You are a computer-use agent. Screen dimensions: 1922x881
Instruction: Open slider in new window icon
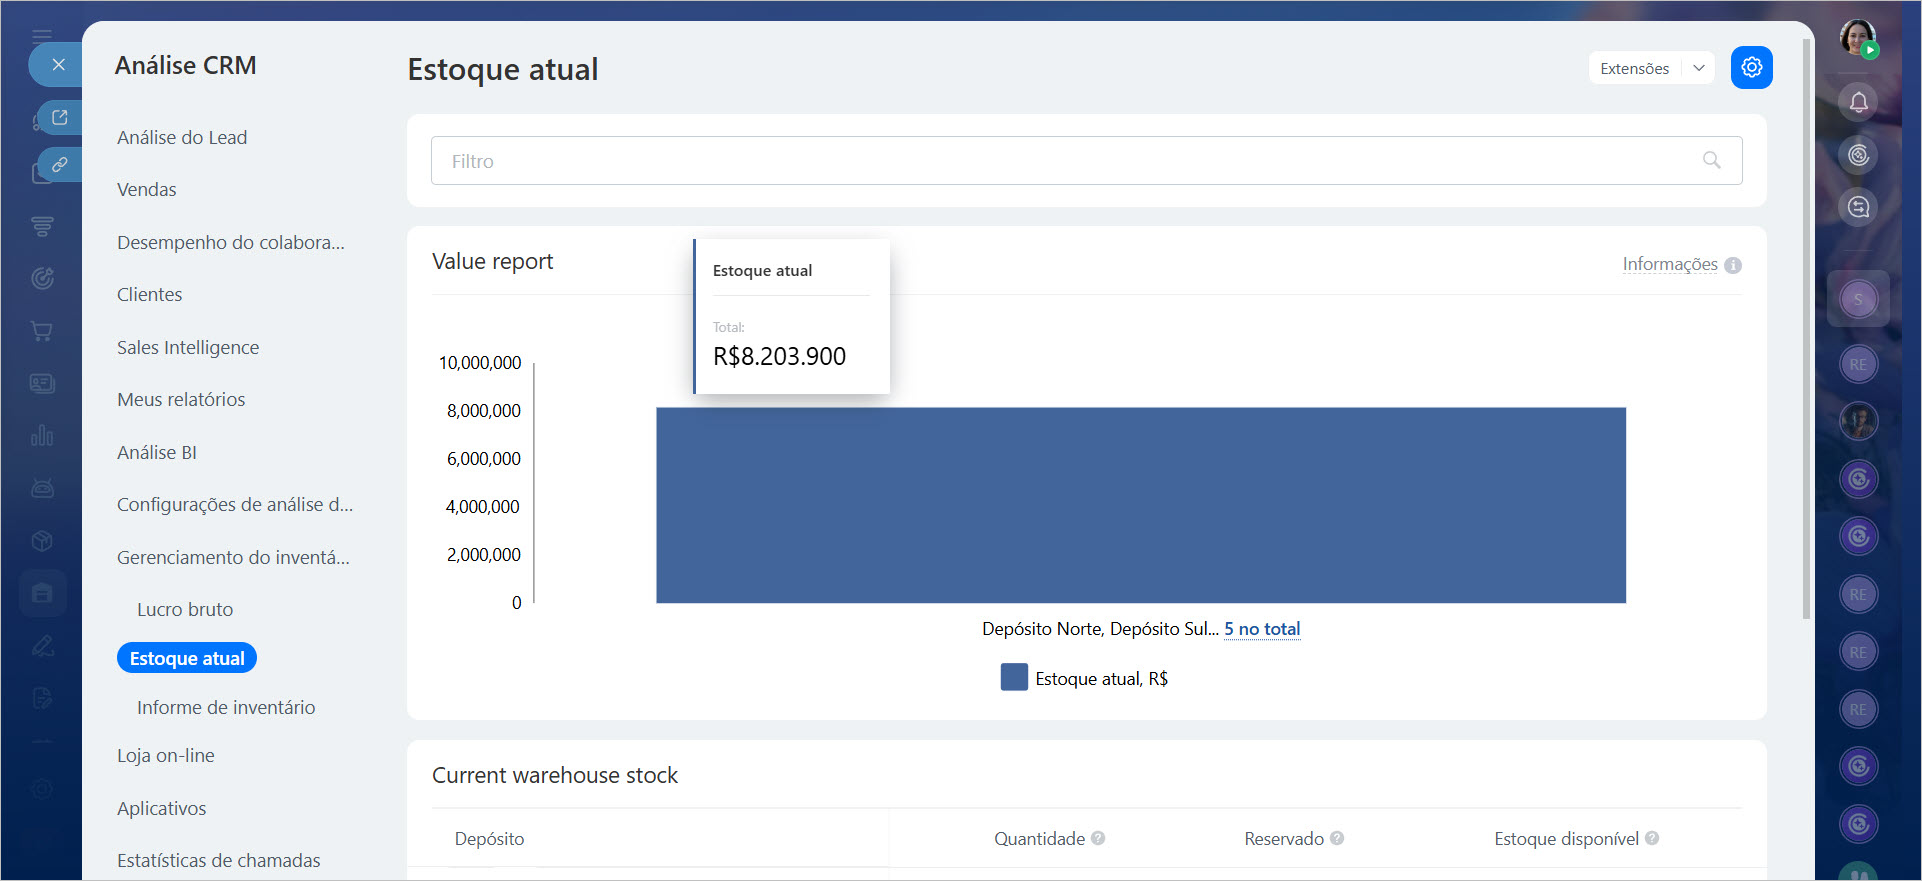60,118
